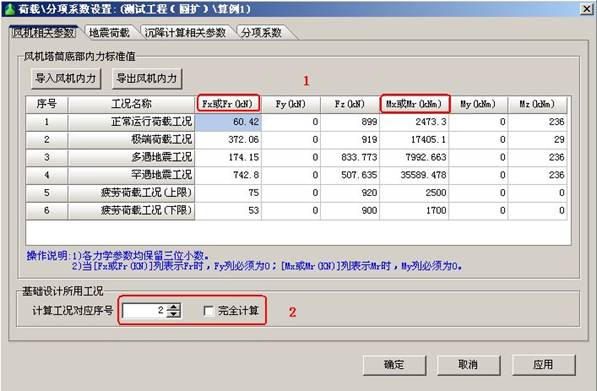Click cell 174.15 in Fx column
The width and height of the screenshot is (597, 391).
pos(228,157)
